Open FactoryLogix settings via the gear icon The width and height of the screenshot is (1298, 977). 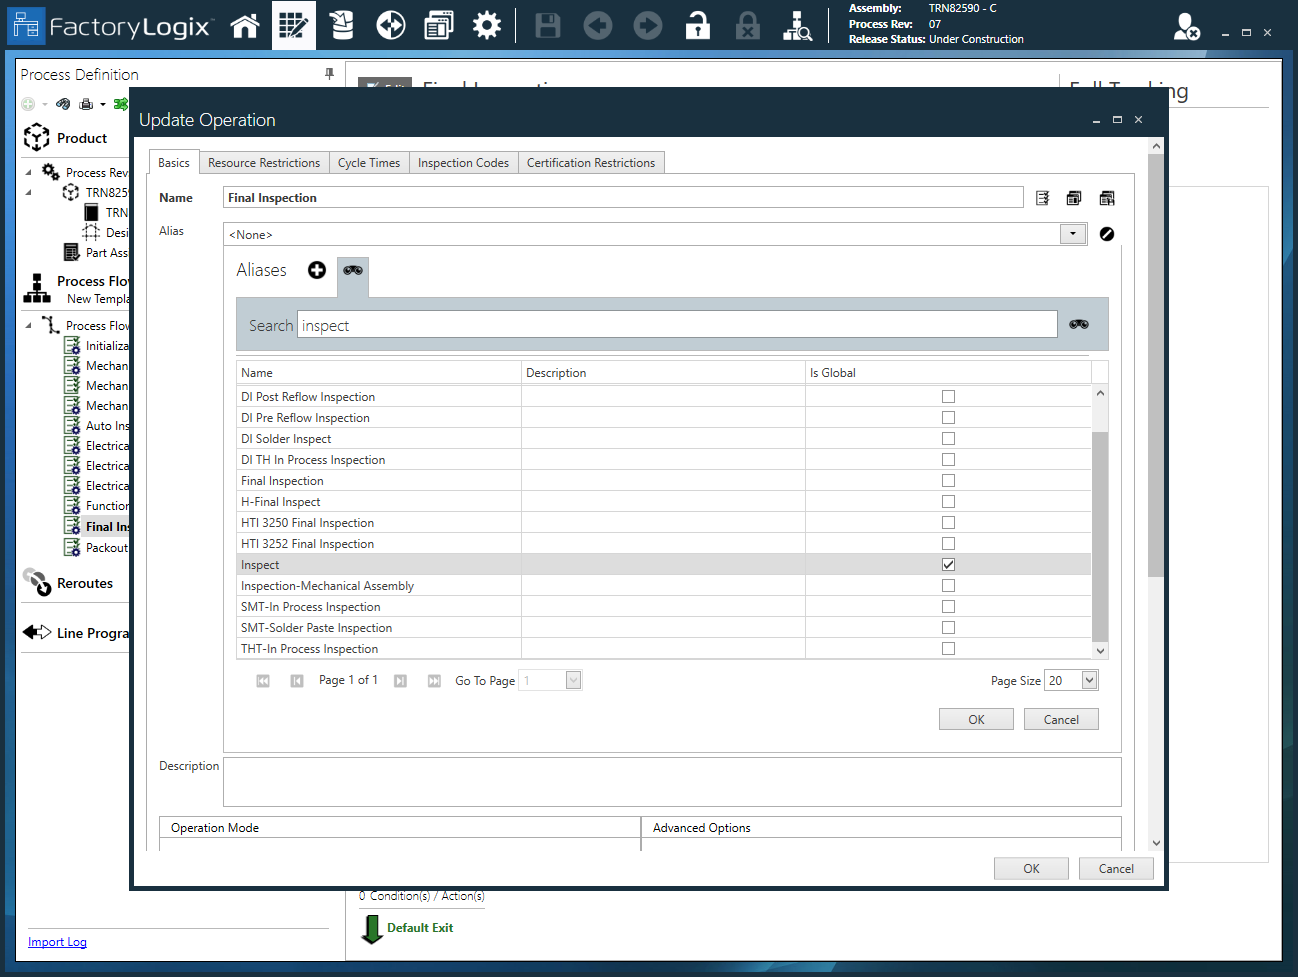point(487,25)
